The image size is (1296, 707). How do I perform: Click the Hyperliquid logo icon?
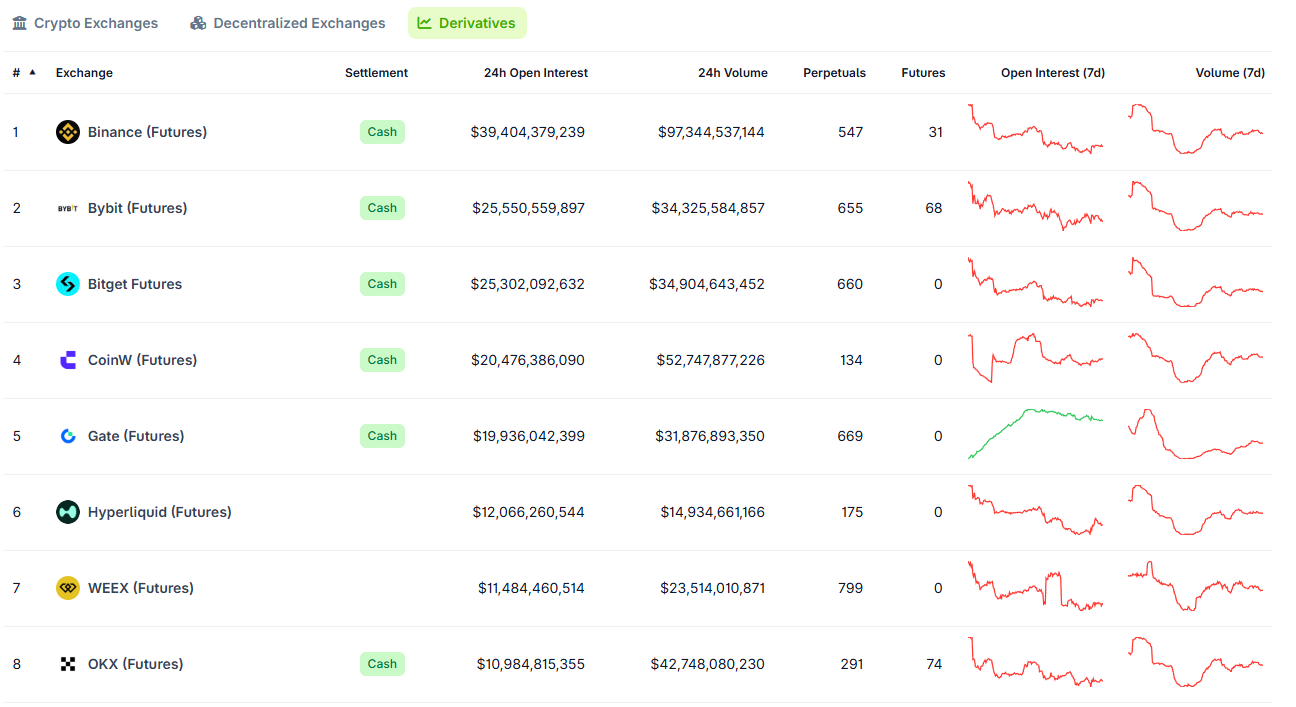pos(68,512)
